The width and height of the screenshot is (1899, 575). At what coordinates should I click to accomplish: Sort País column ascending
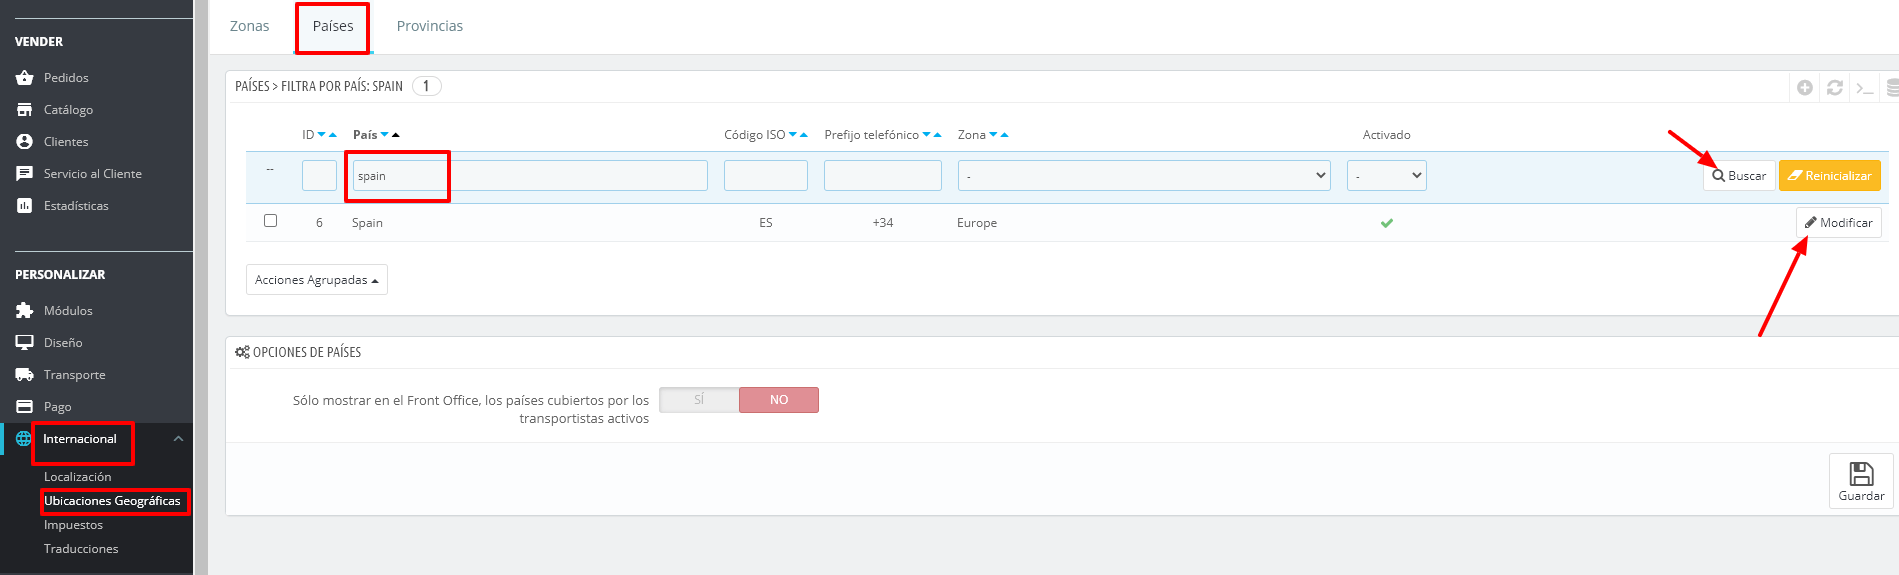[x=396, y=135]
